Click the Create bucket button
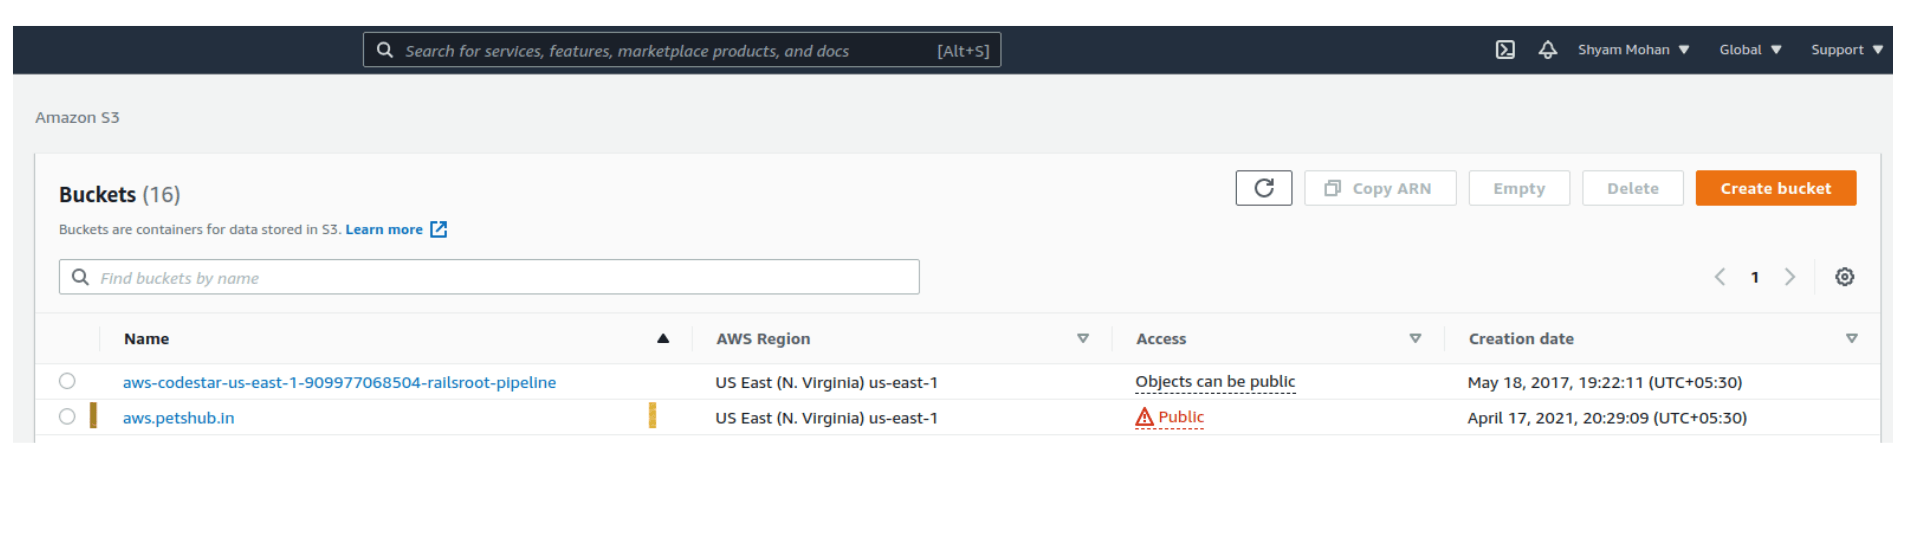Image resolution: width=1913 pixels, height=540 pixels. point(1775,188)
